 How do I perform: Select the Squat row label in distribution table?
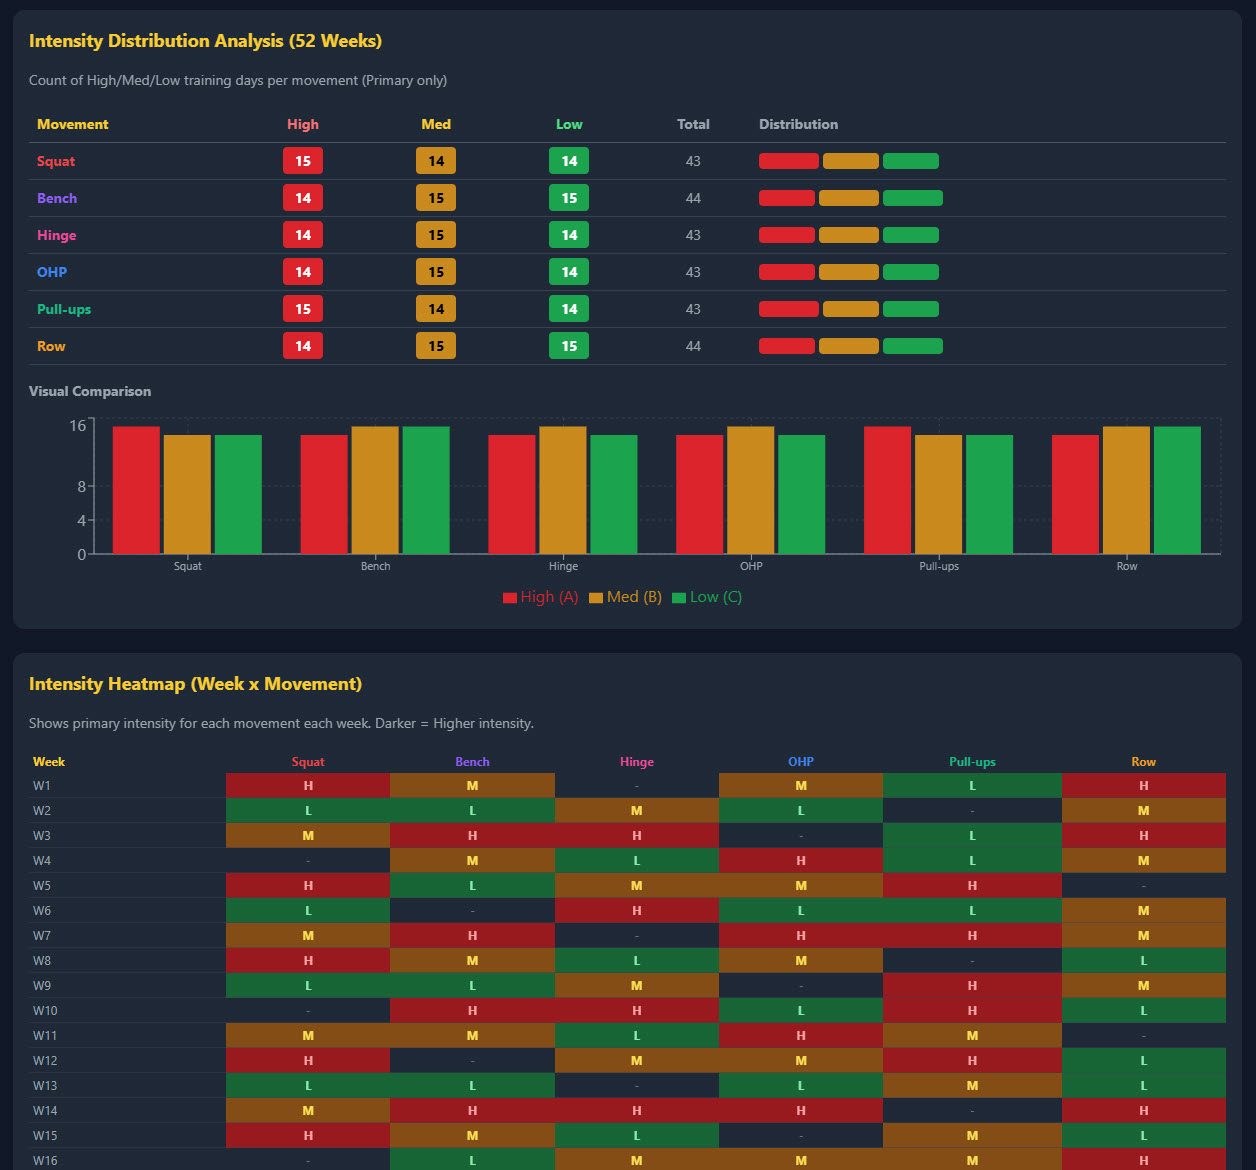pyautogui.click(x=56, y=161)
